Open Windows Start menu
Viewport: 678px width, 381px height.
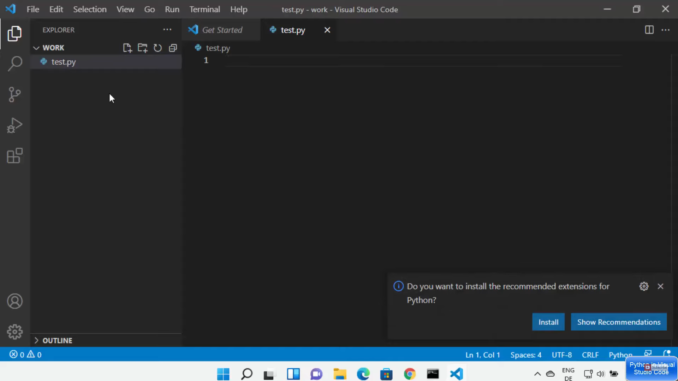pyautogui.click(x=224, y=374)
